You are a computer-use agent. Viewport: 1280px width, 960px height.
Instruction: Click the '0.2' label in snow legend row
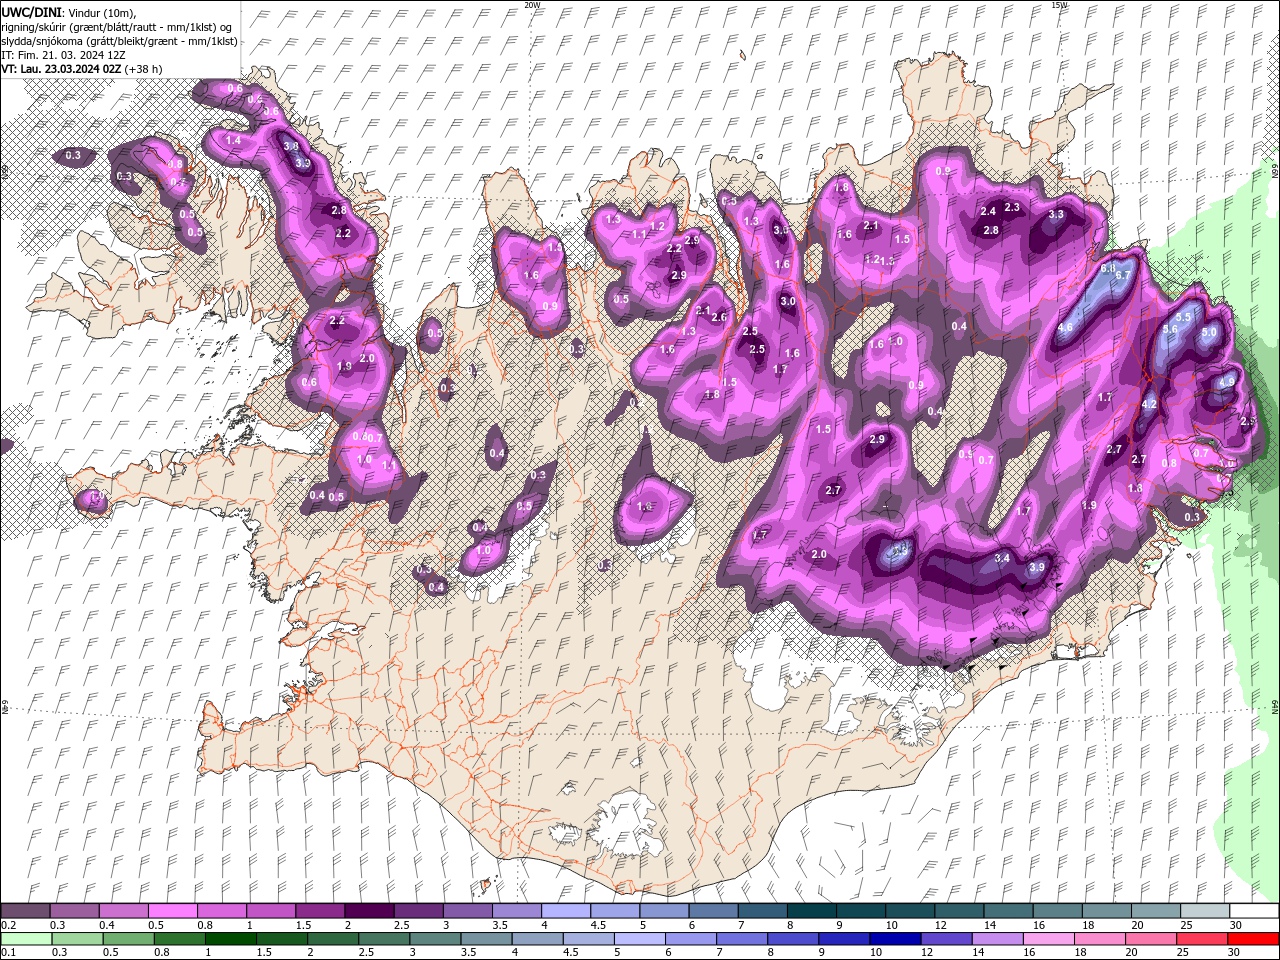[9, 925]
